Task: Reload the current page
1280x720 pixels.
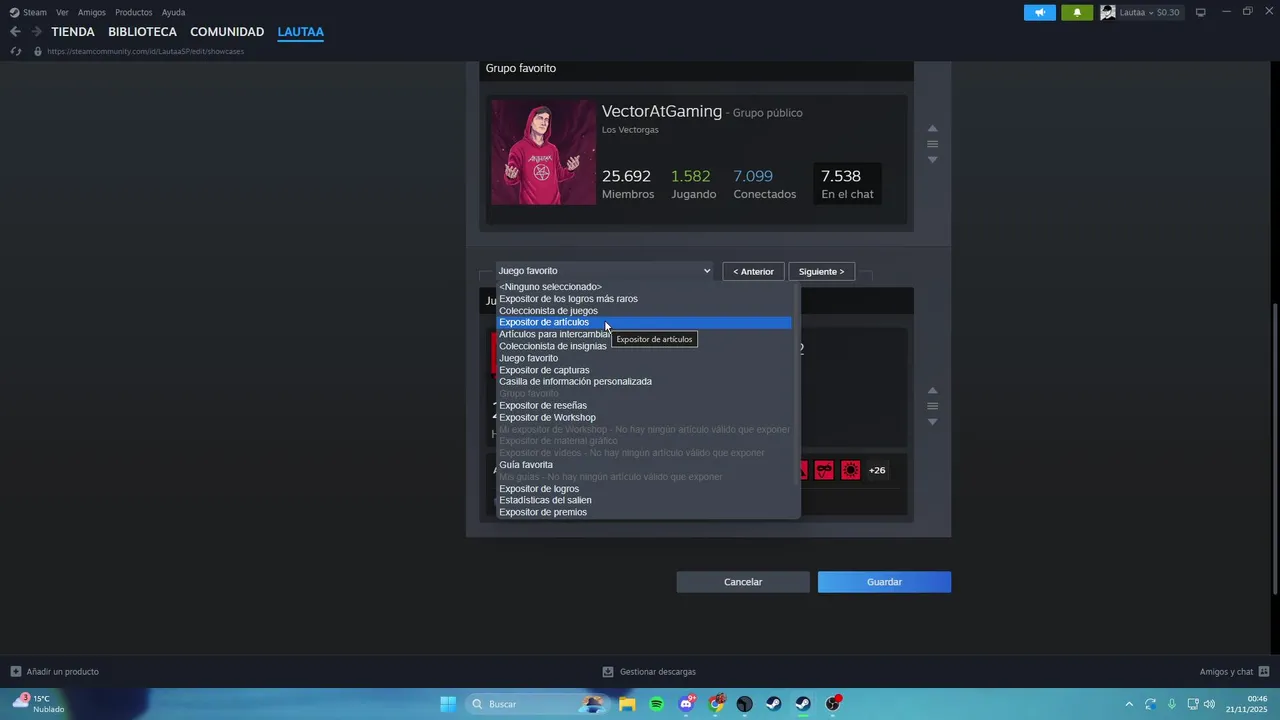Action: click(15, 51)
